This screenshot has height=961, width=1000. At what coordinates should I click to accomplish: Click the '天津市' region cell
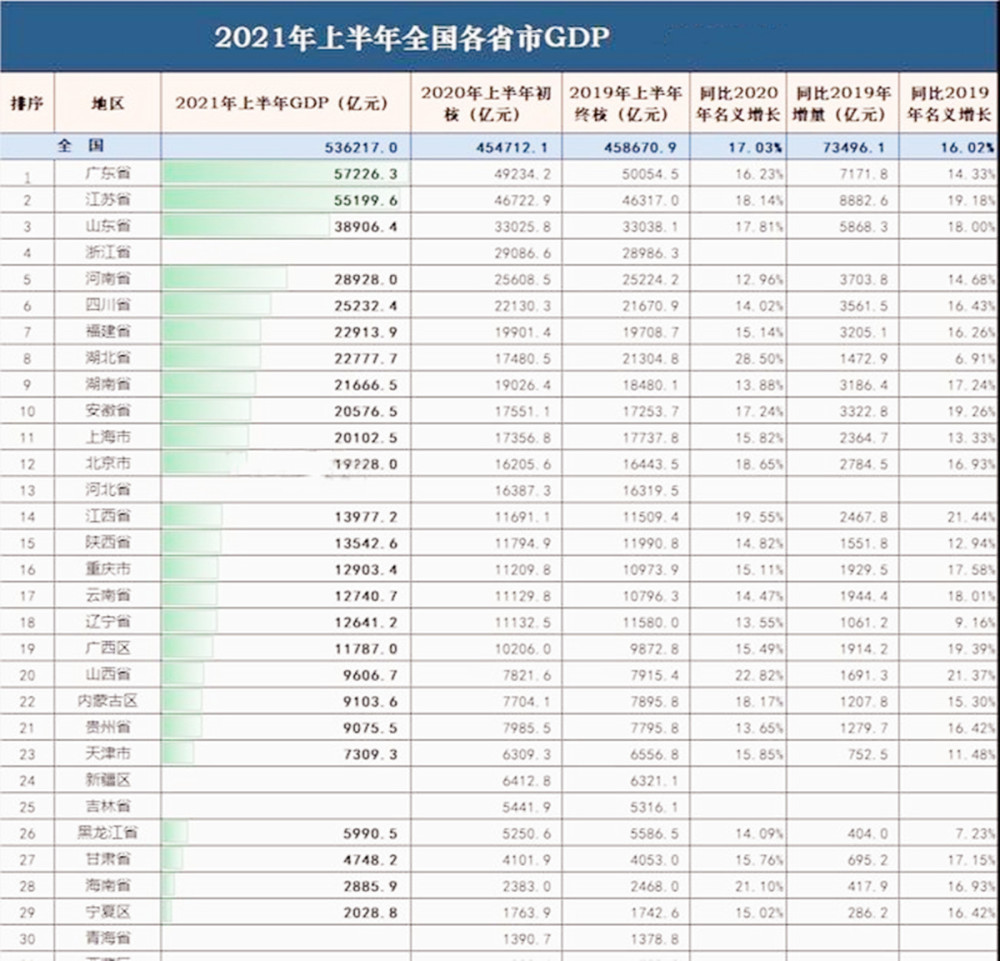pos(108,753)
